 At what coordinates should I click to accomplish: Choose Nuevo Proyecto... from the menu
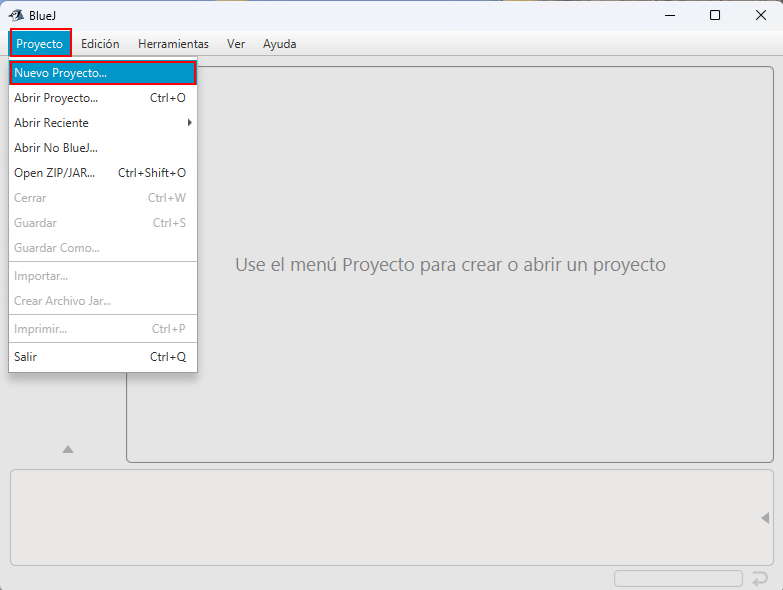(x=103, y=73)
